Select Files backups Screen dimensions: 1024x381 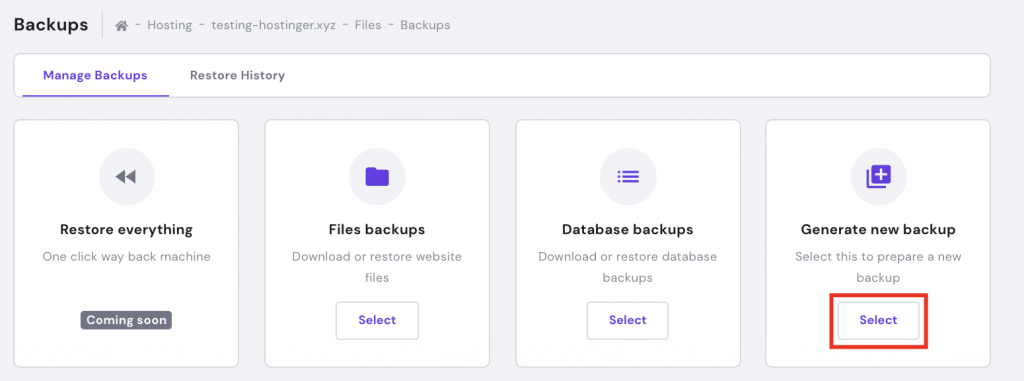pos(377,320)
